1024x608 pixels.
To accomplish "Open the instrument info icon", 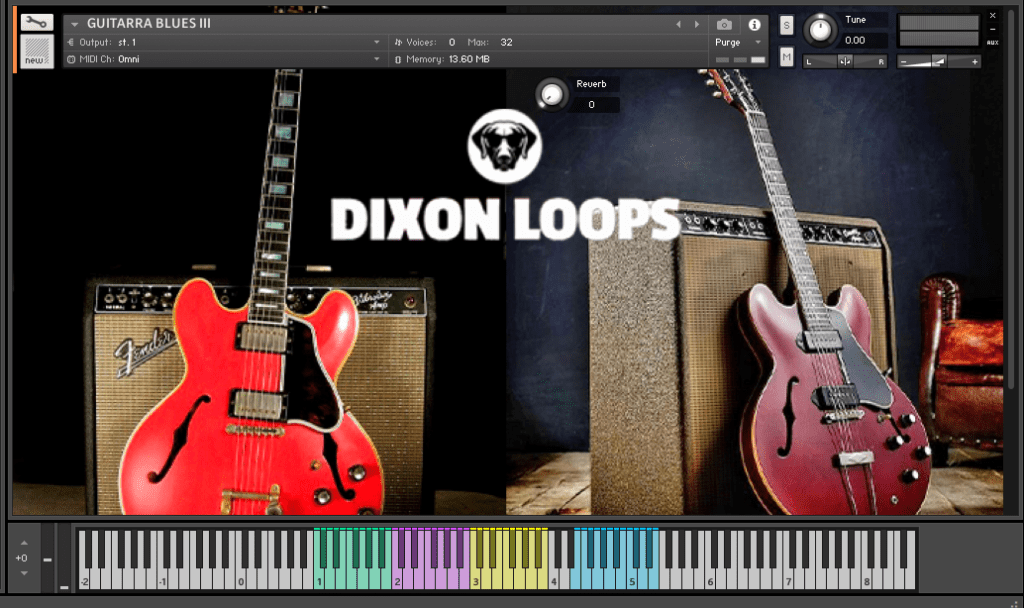I will [x=754, y=24].
